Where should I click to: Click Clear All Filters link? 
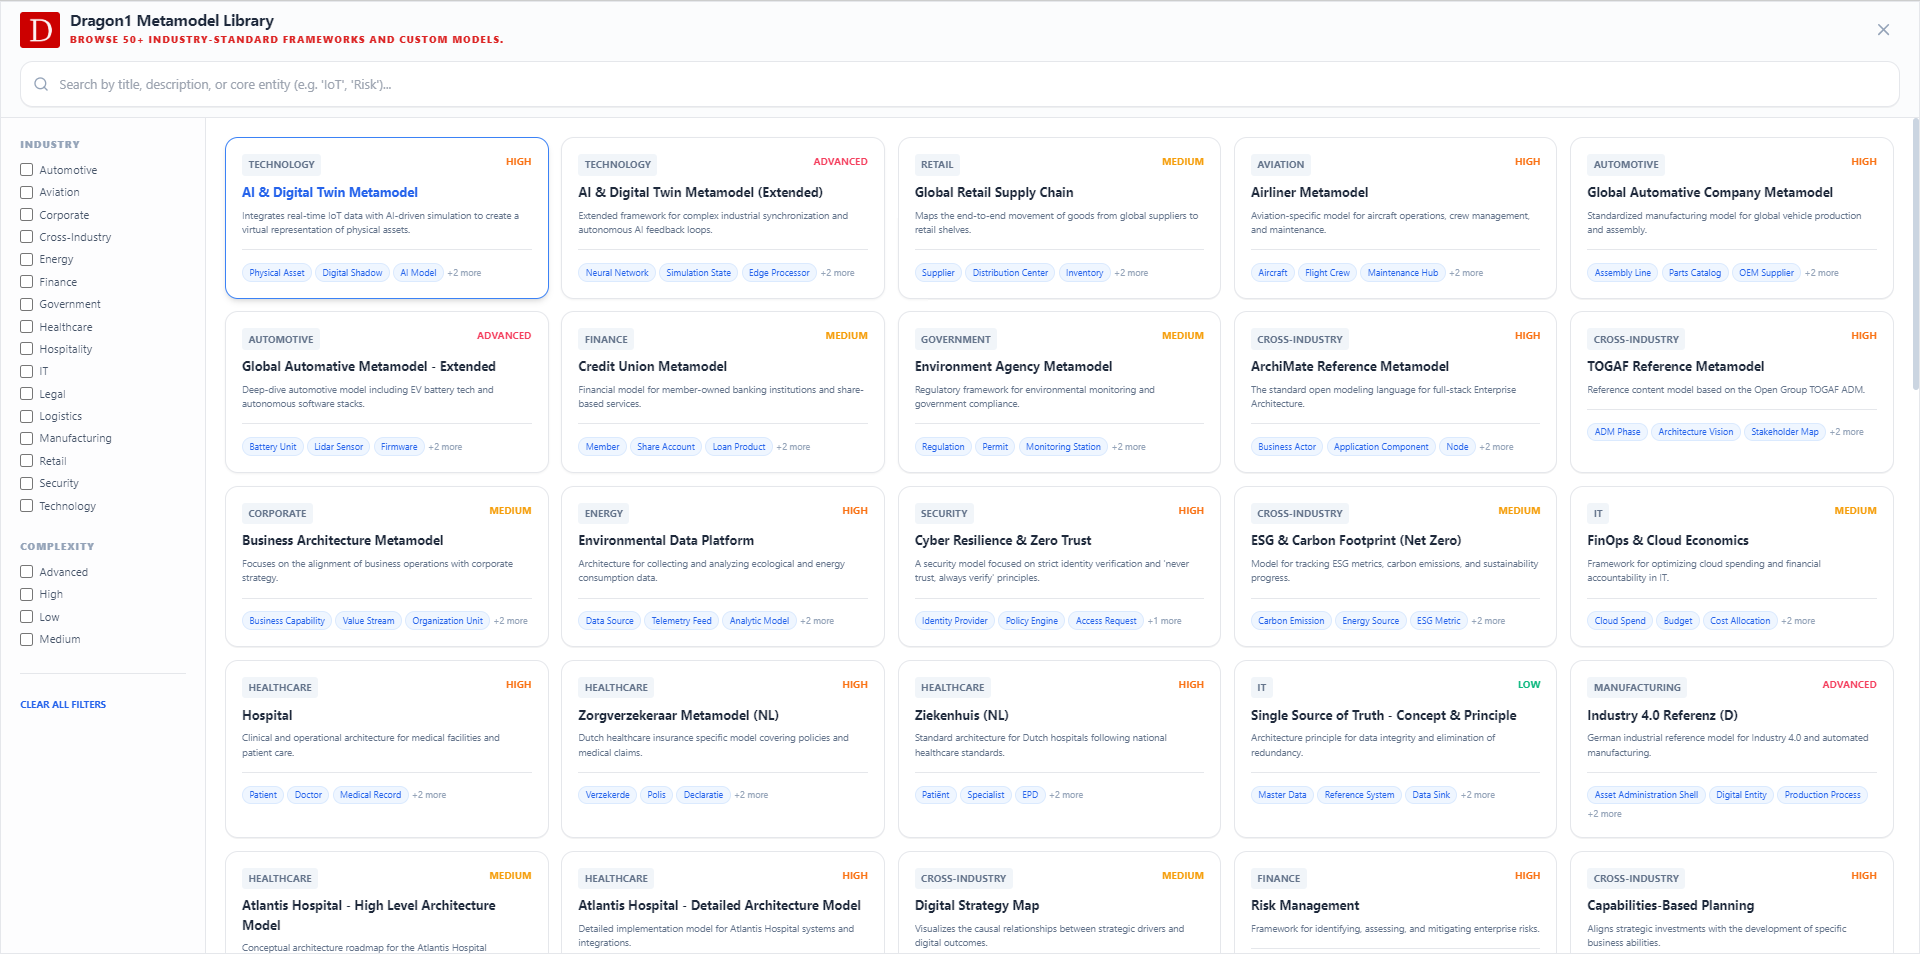(63, 705)
